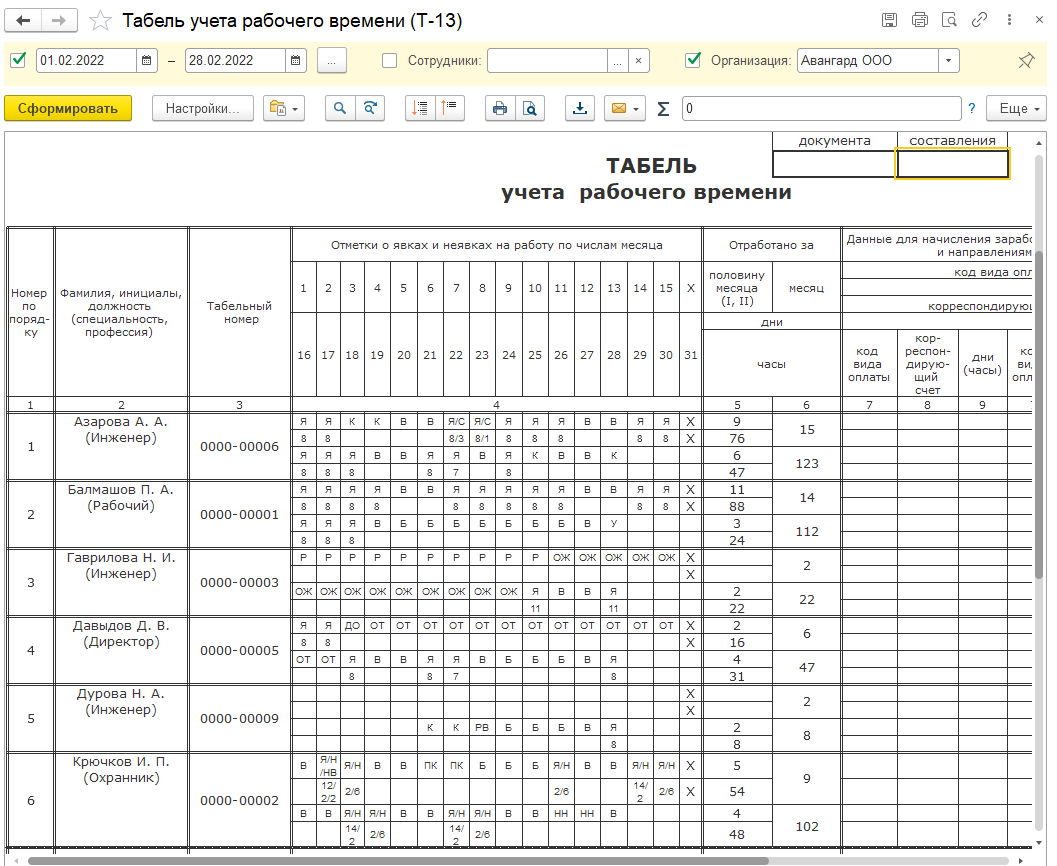Open the send by email dropdown arrow

pyautogui.click(x=637, y=109)
